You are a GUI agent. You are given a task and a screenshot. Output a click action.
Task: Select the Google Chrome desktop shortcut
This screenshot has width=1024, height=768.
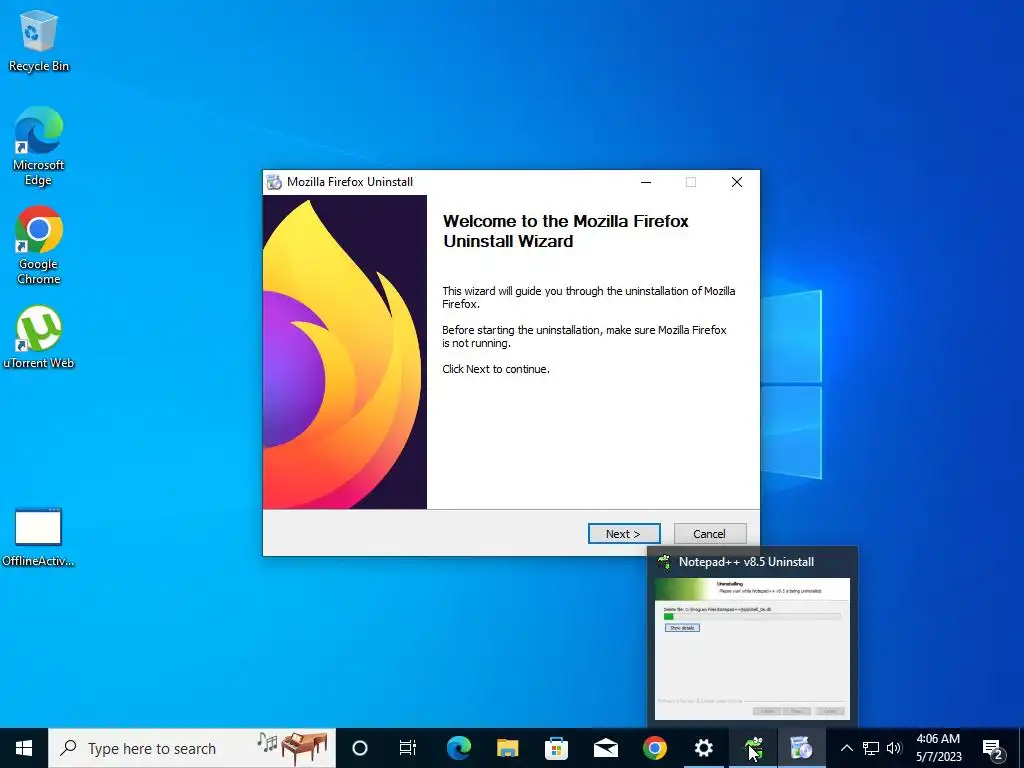coord(39,246)
